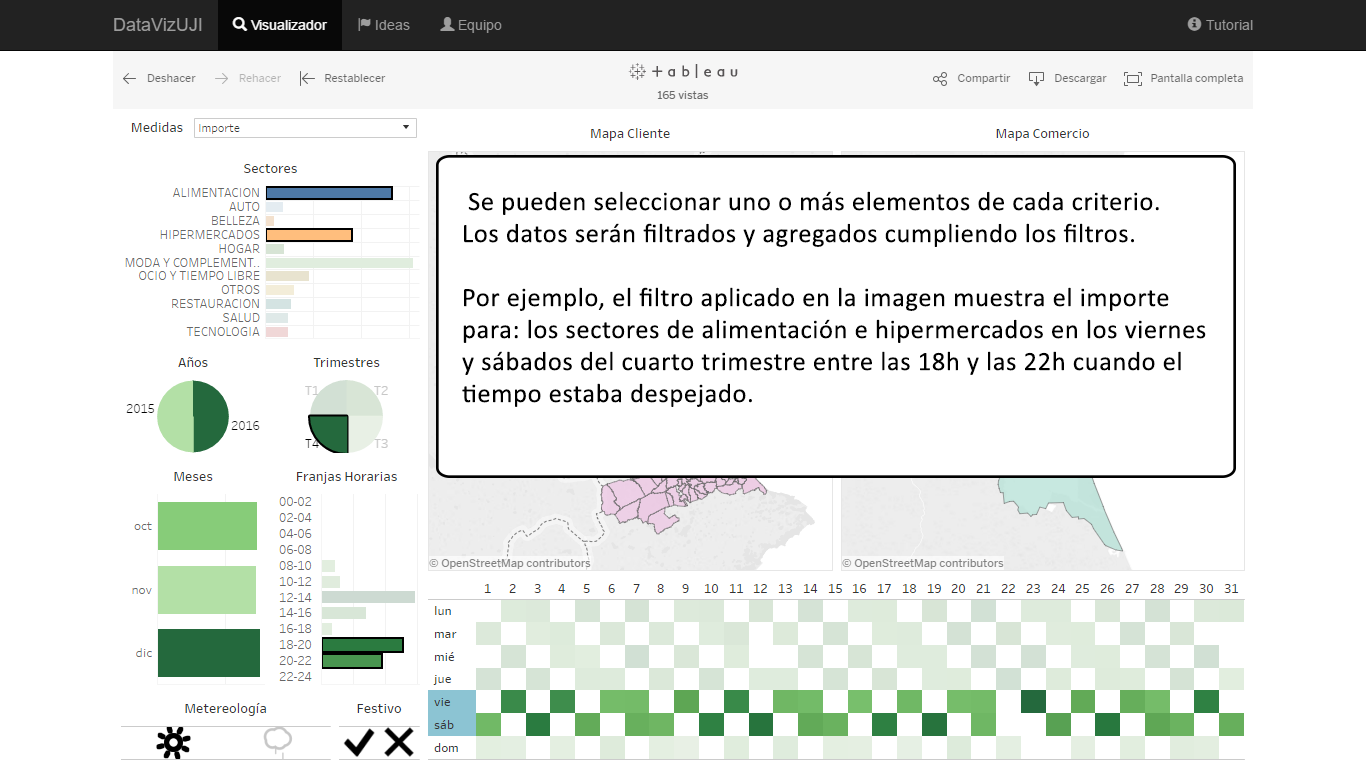
Task: Click the Tutorial info icon
Action: click(1194, 24)
